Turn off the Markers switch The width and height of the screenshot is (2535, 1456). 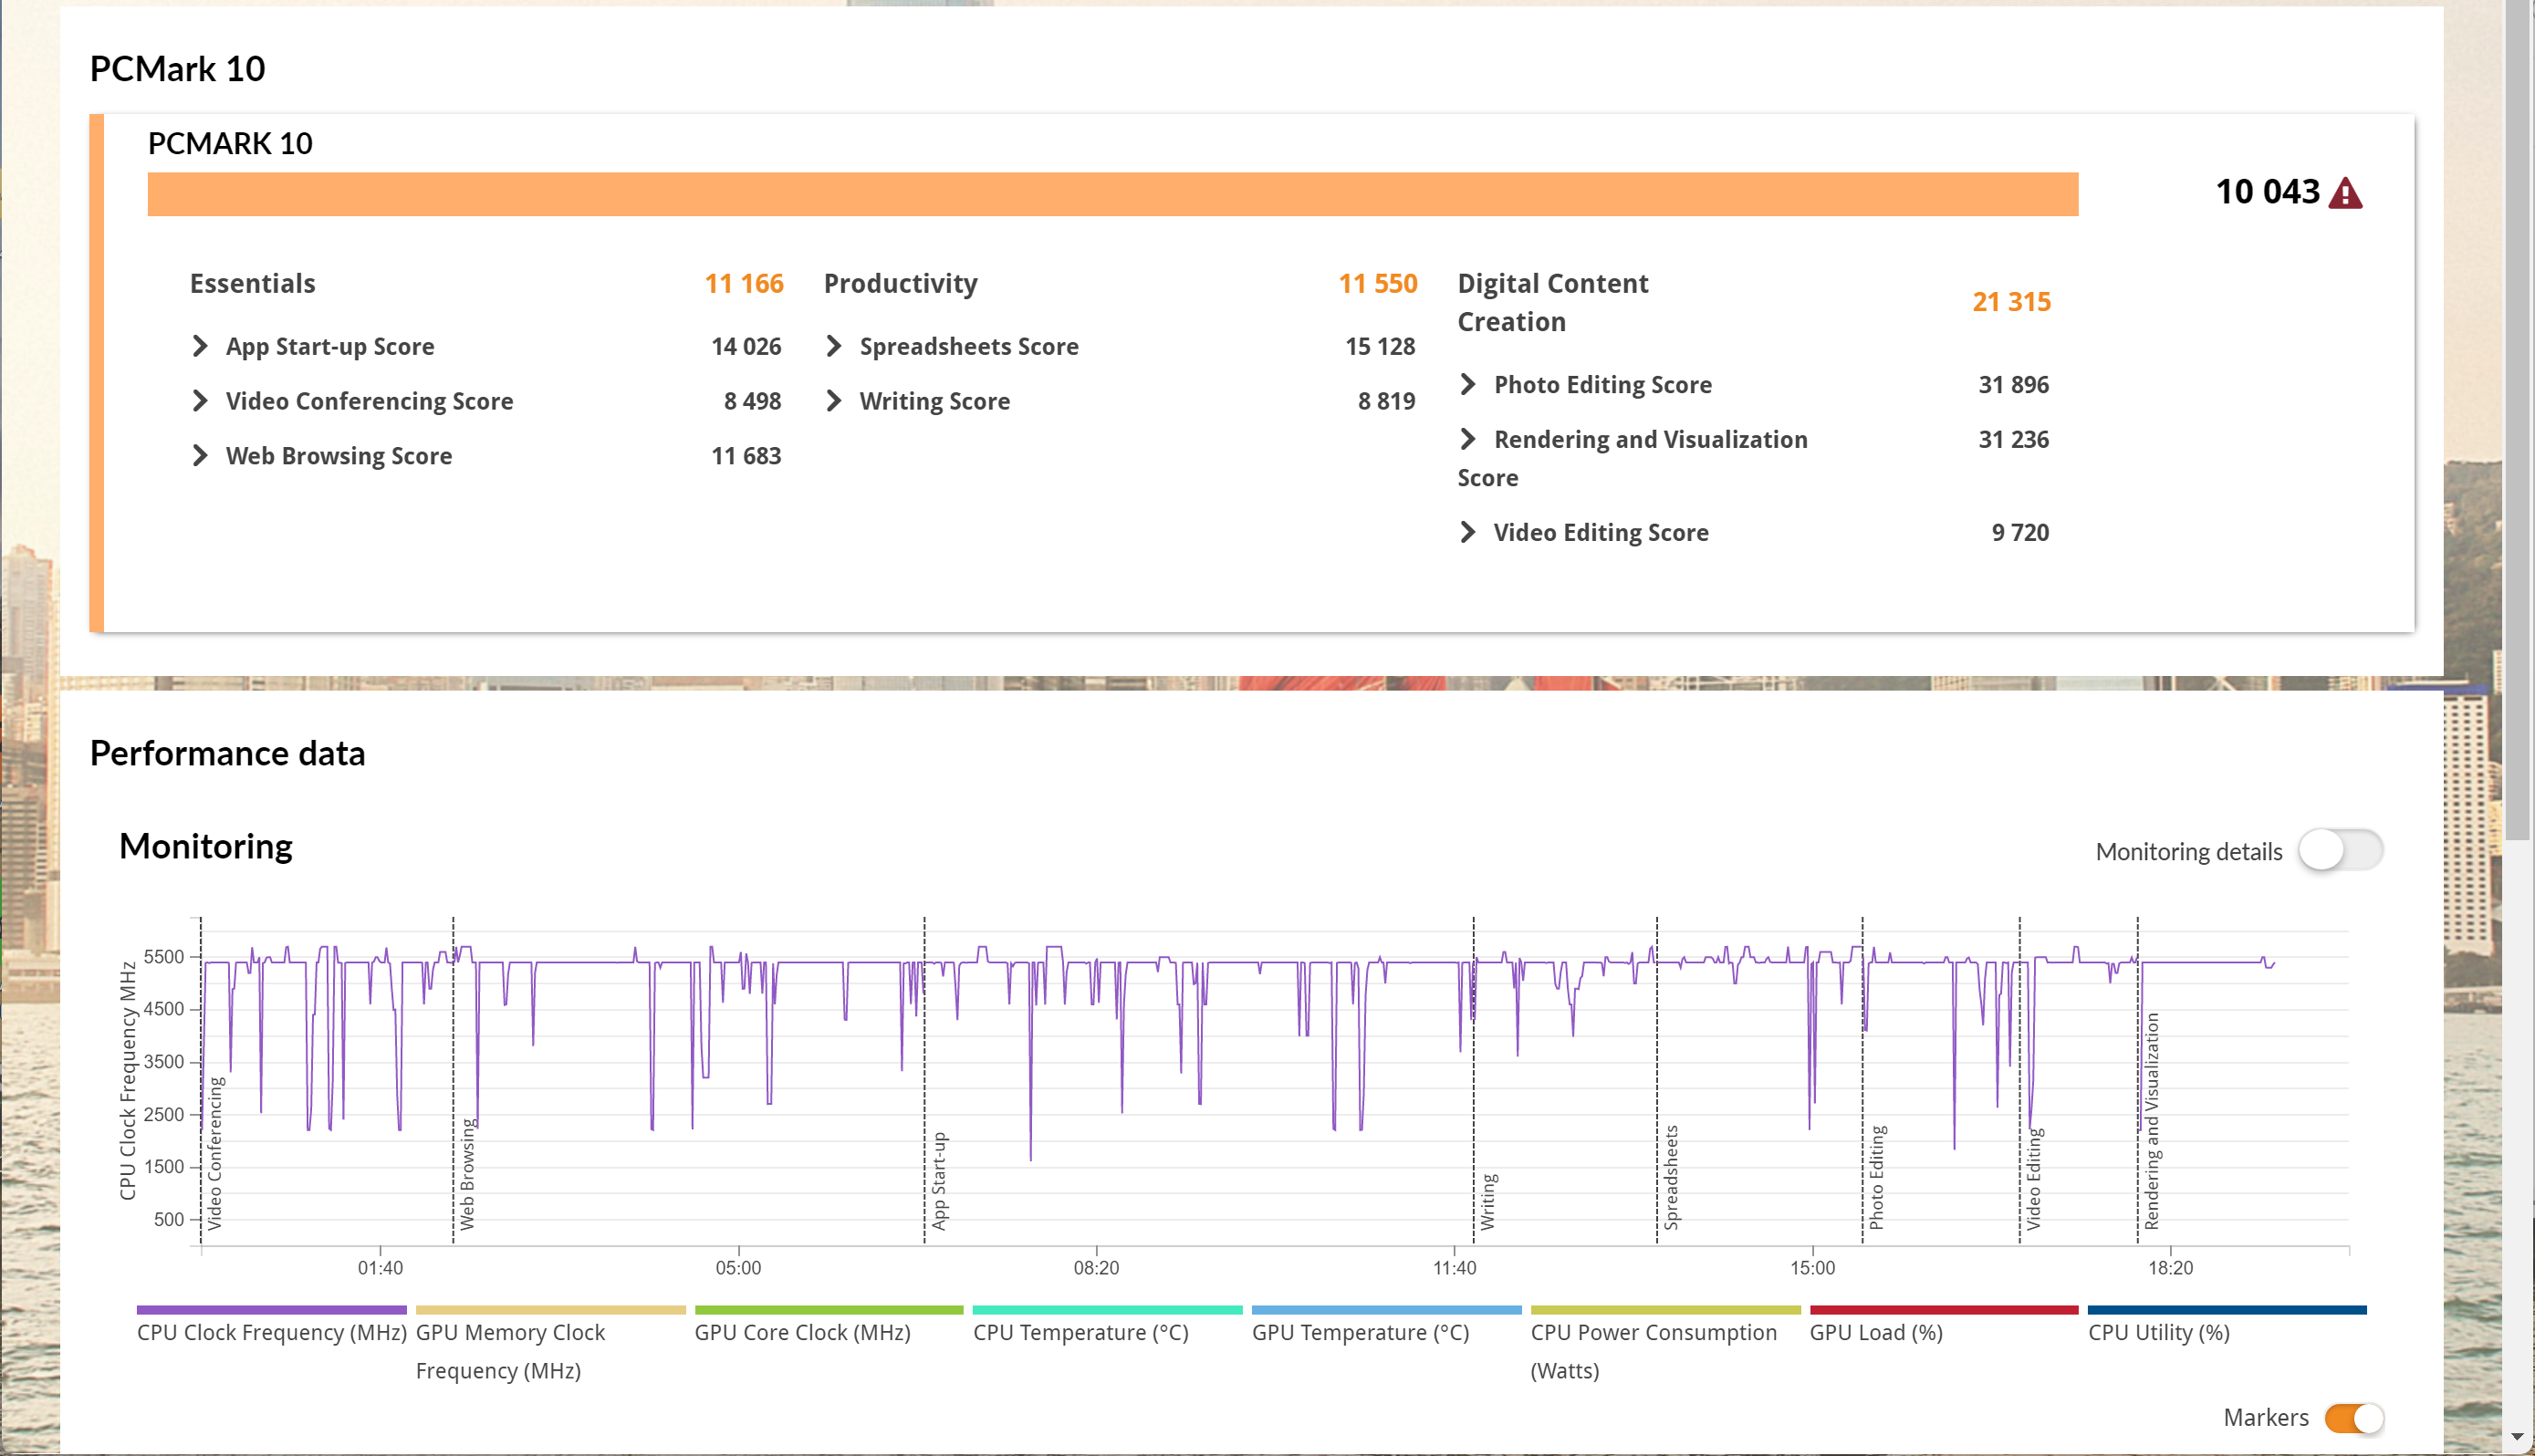(x=2354, y=1418)
